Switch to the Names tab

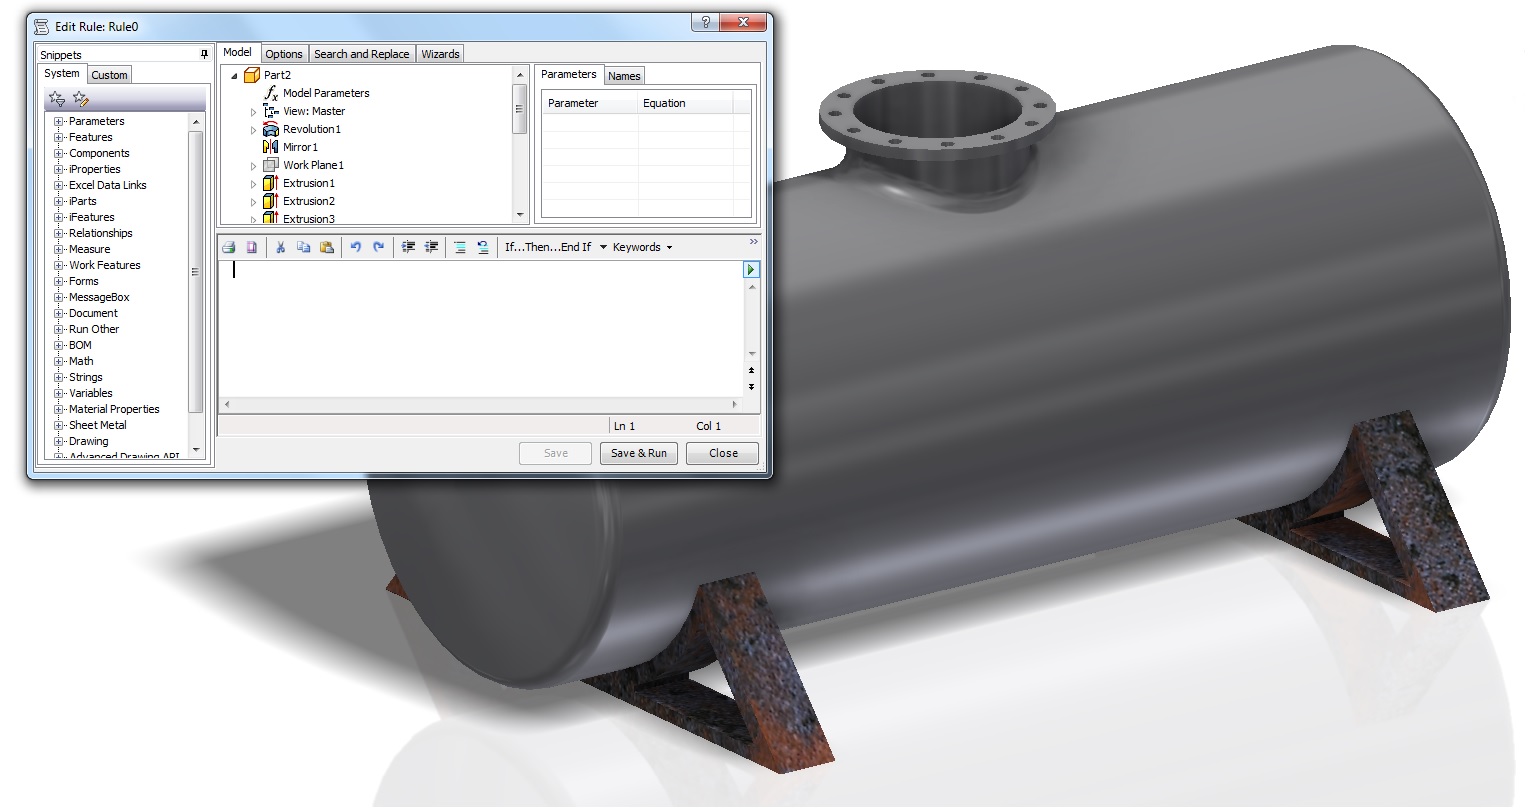tap(624, 76)
